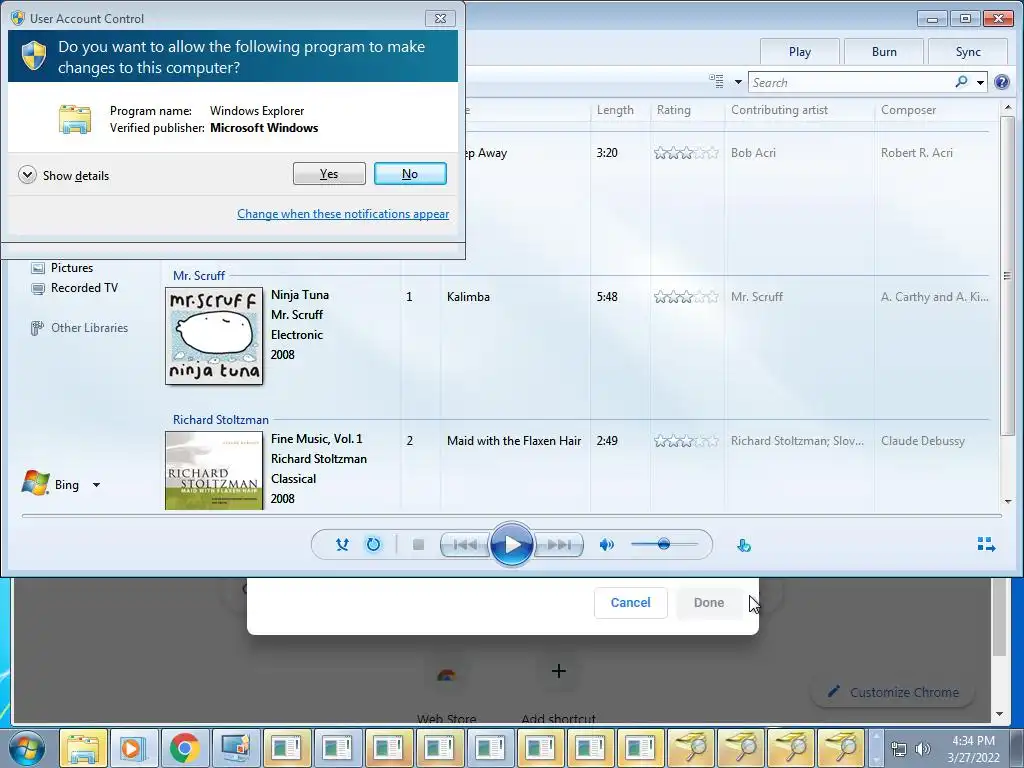Sort by Contributing artist column header
Screen dimensions: 1024x768
(x=779, y=110)
